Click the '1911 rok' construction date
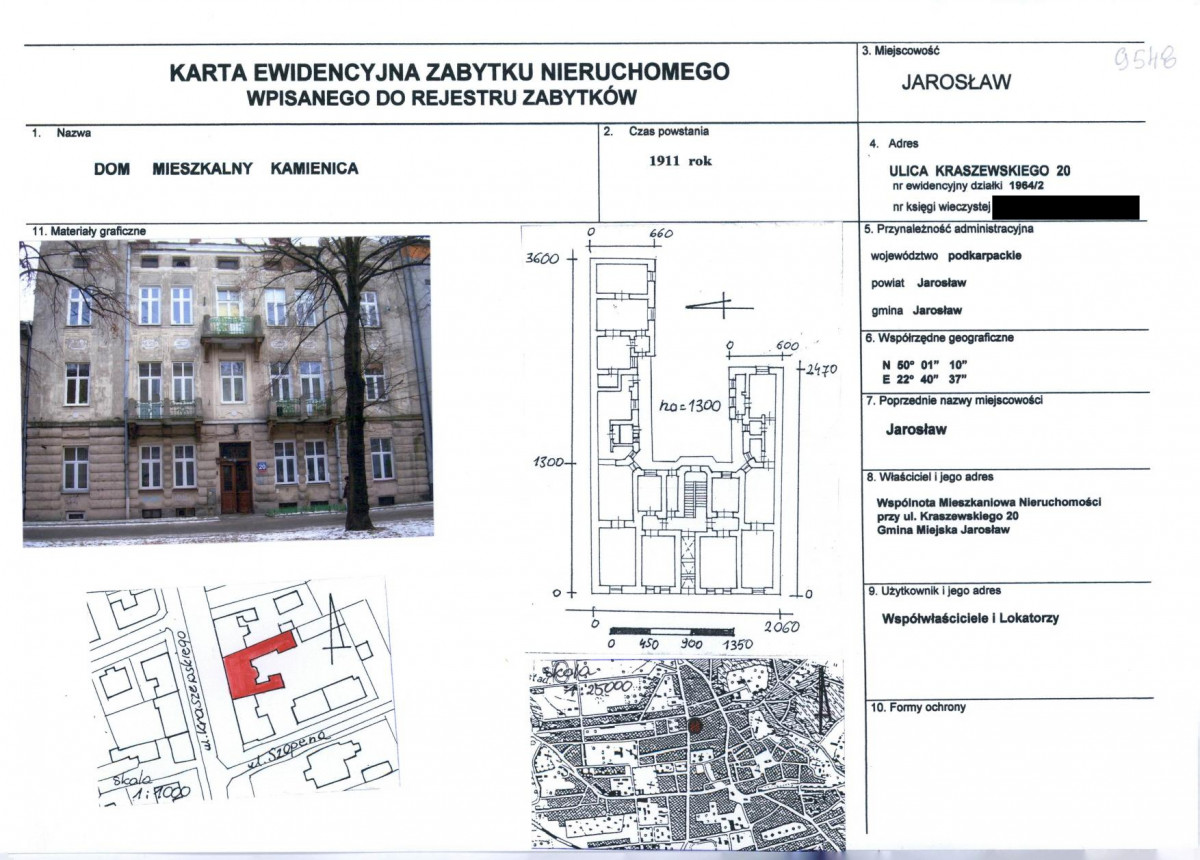The image size is (1200, 860). point(680,161)
